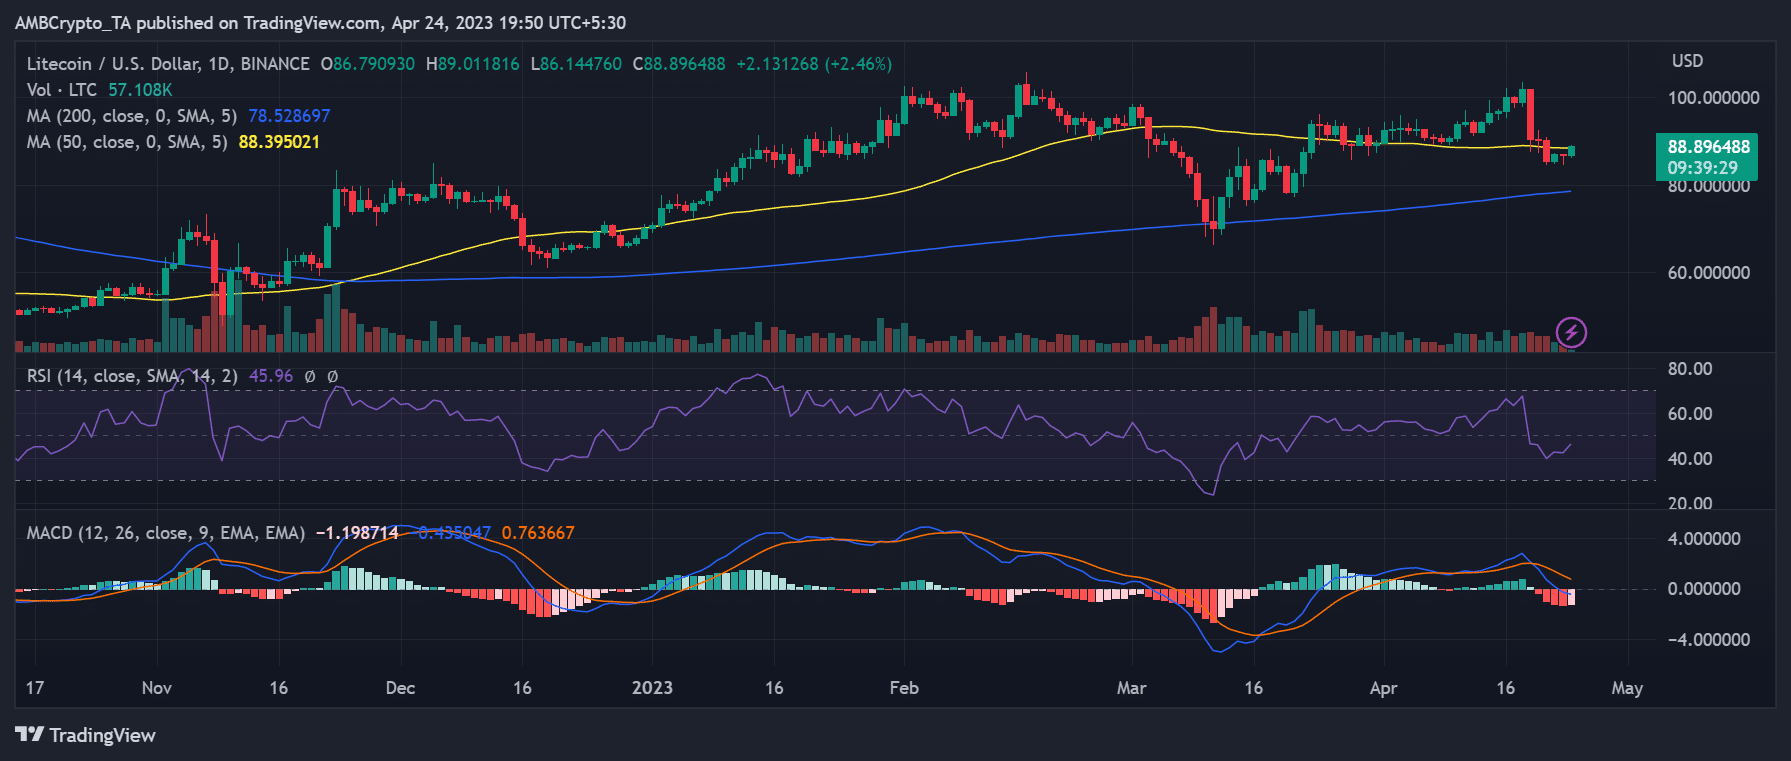Image resolution: width=1791 pixels, height=761 pixels.
Task: Click the Apr date on time axis
Action: pyautogui.click(x=1383, y=688)
